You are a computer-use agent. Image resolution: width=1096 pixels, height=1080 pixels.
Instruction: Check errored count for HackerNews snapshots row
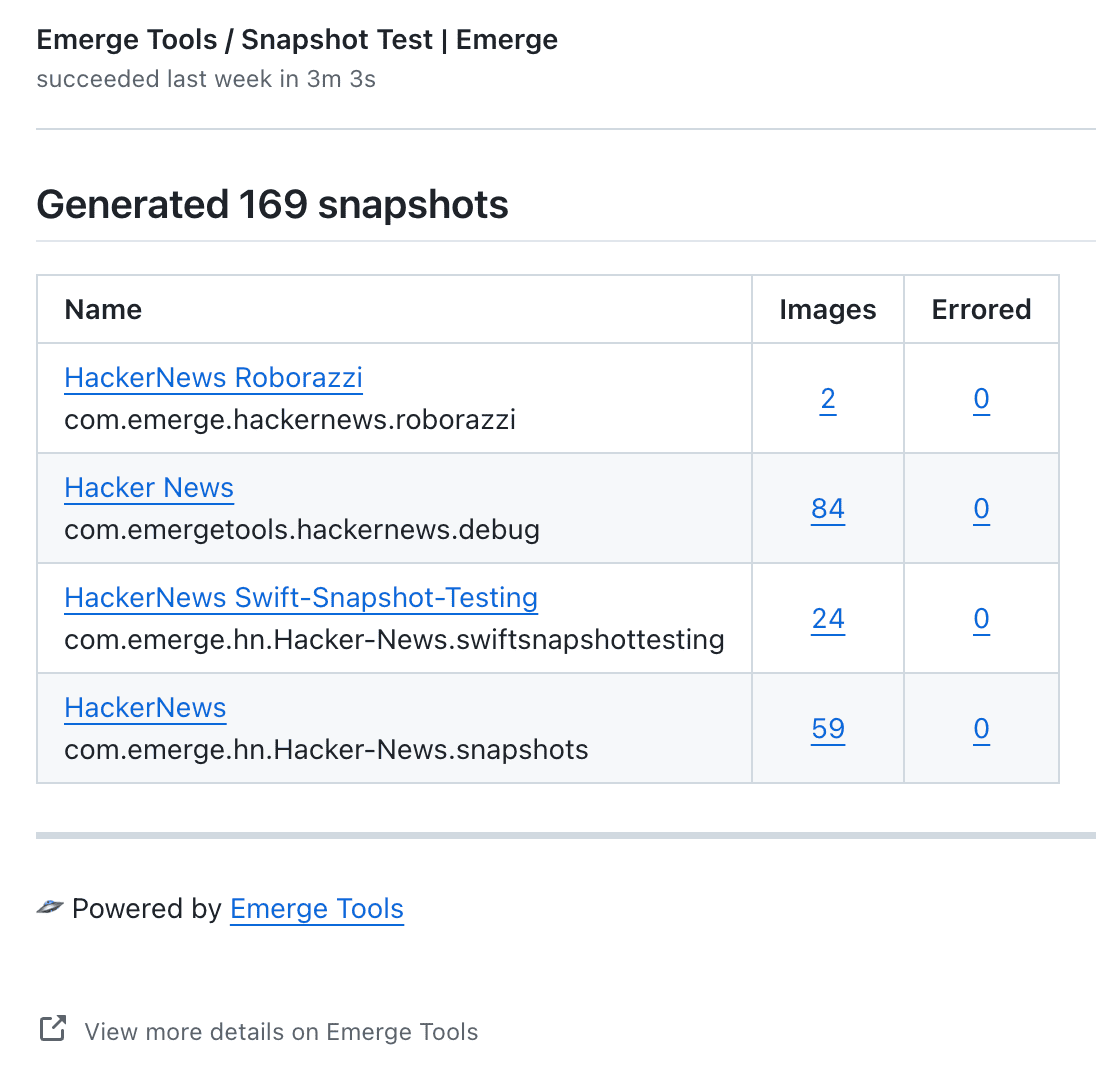tap(981, 728)
